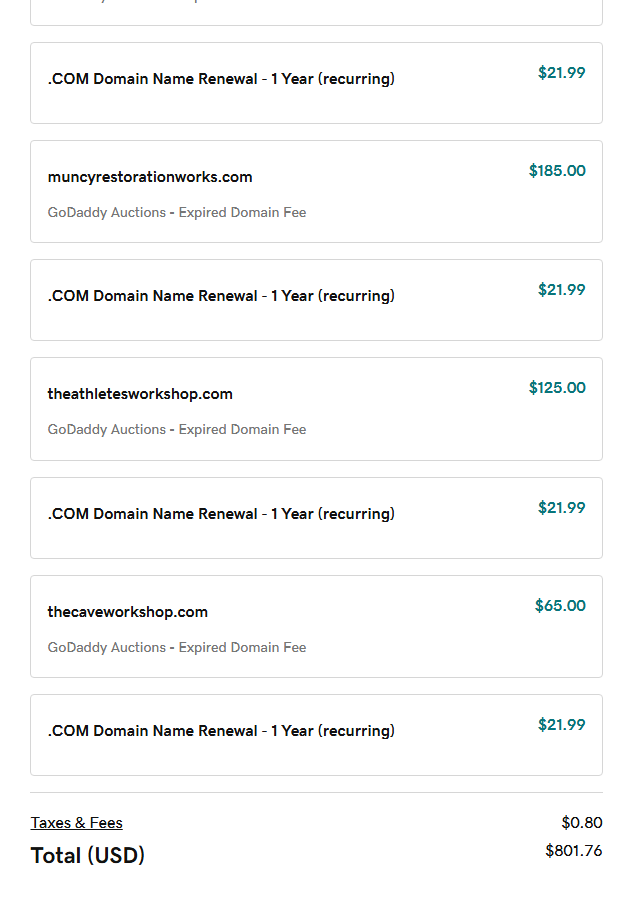630x901 pixels.
Task: Select the last .COM Domain Name Renewal item
Action: tap(221, 731)
